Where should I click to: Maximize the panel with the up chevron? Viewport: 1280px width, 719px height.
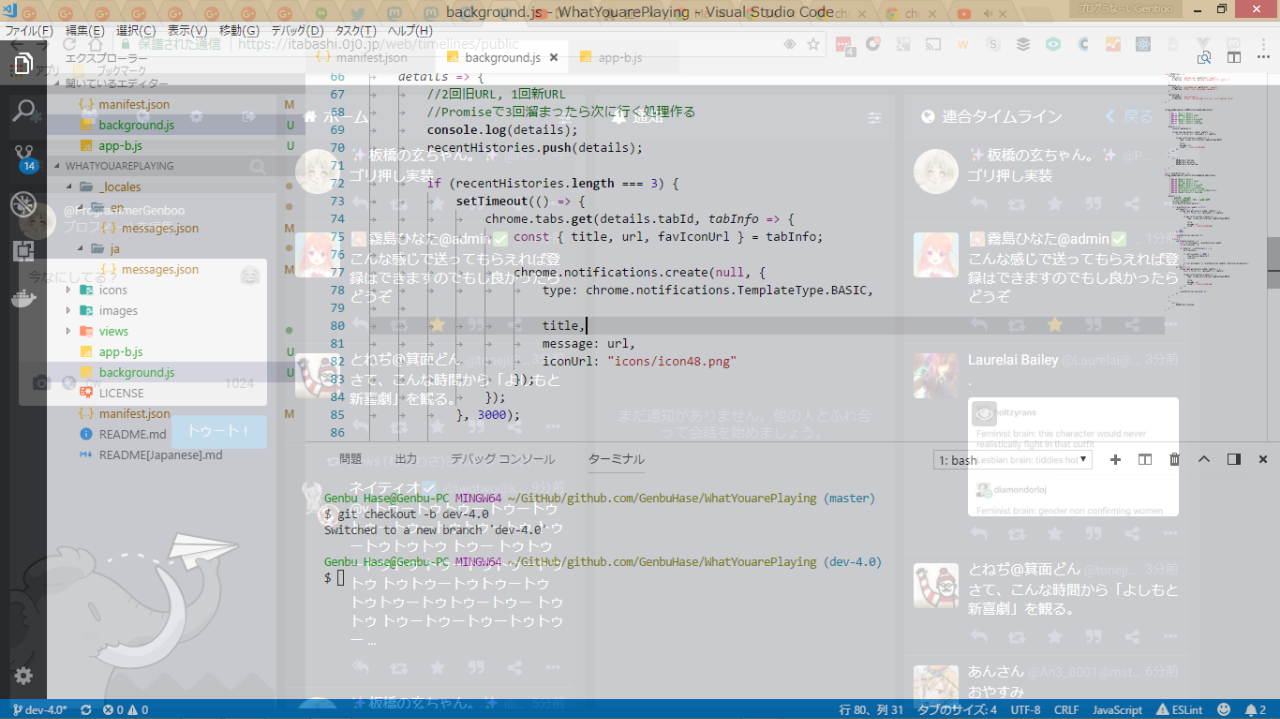tap(1204, 459)
